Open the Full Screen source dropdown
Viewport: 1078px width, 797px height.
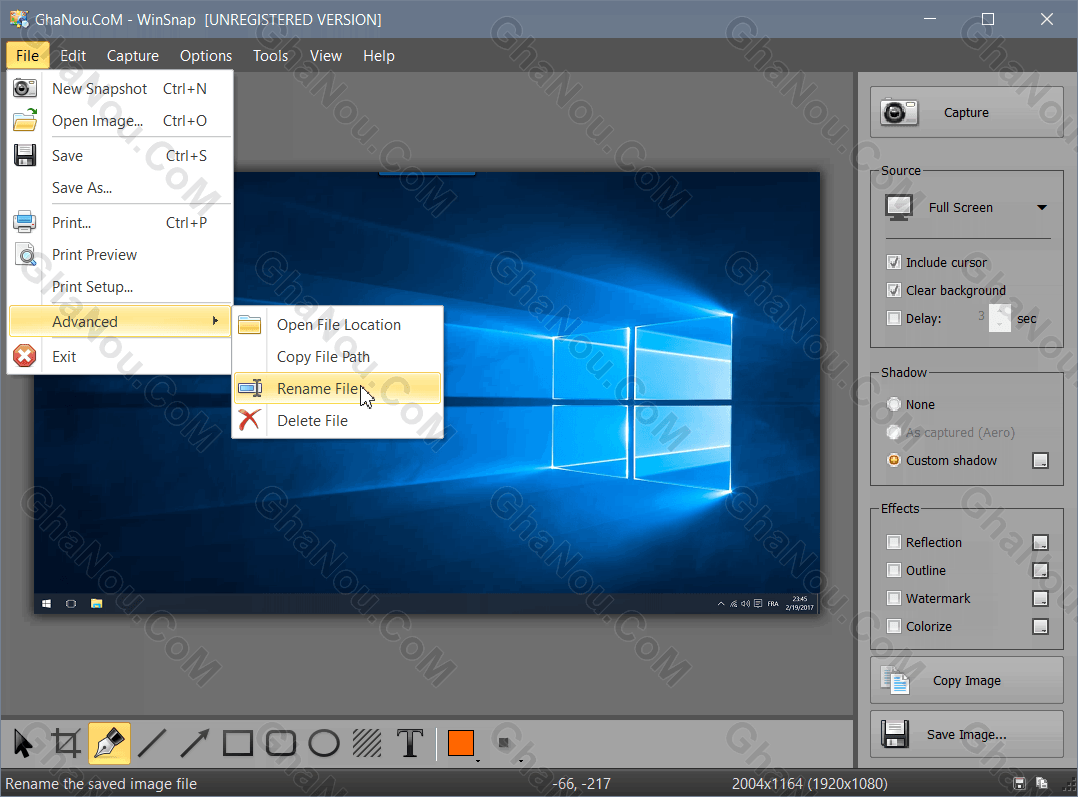(x=968, y=208)
